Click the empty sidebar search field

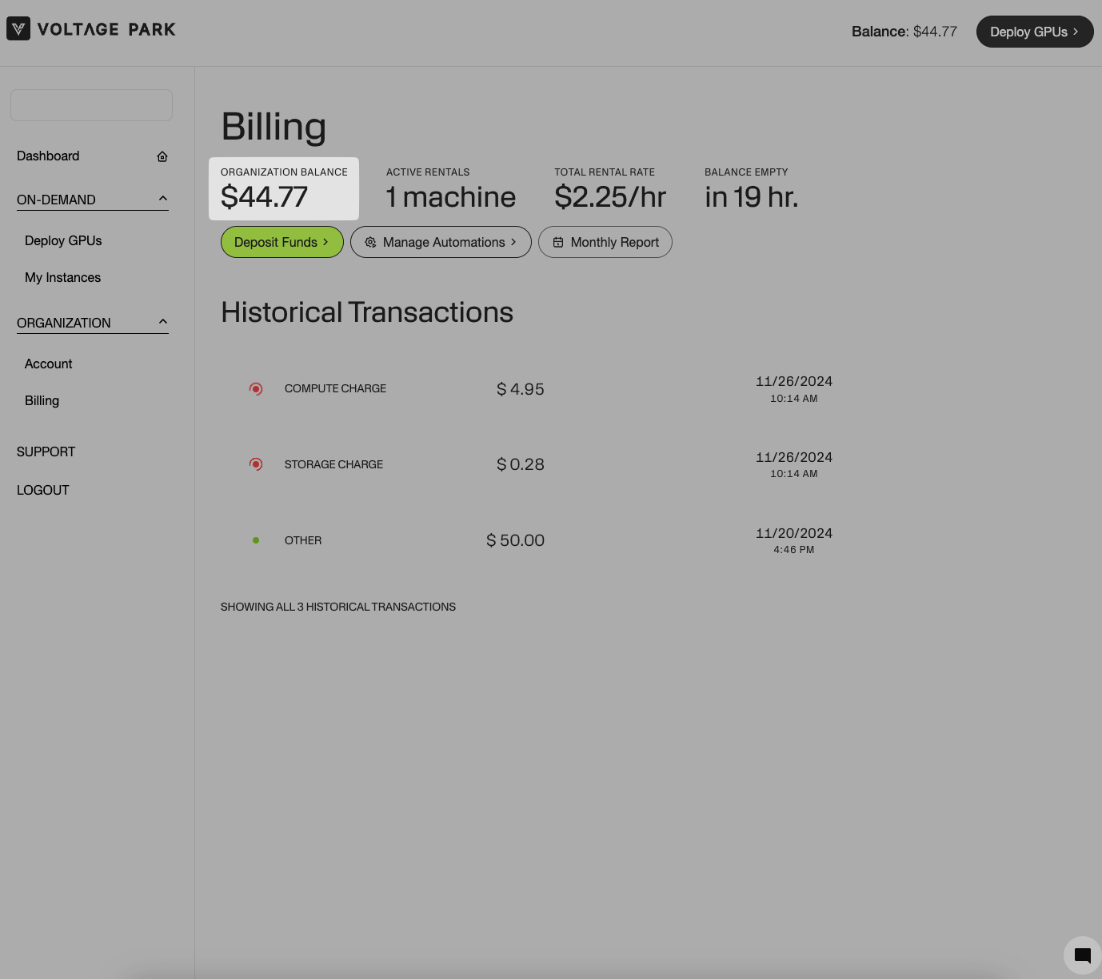[91, 105]
